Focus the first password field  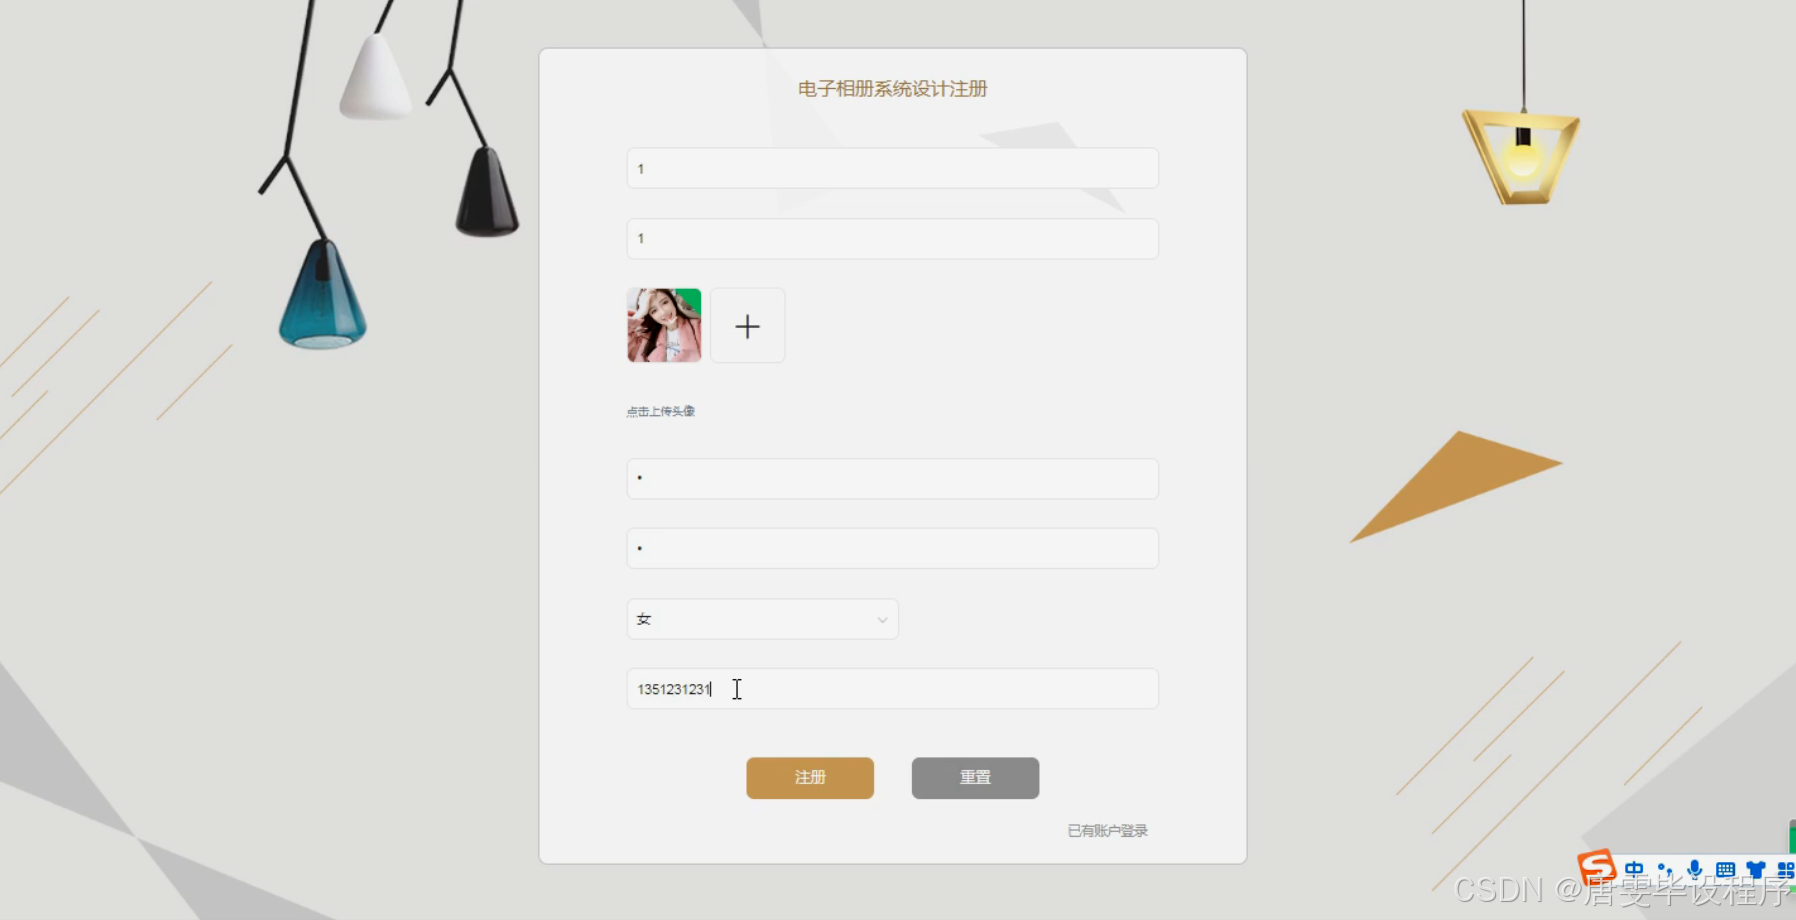(x=893, y=479)
